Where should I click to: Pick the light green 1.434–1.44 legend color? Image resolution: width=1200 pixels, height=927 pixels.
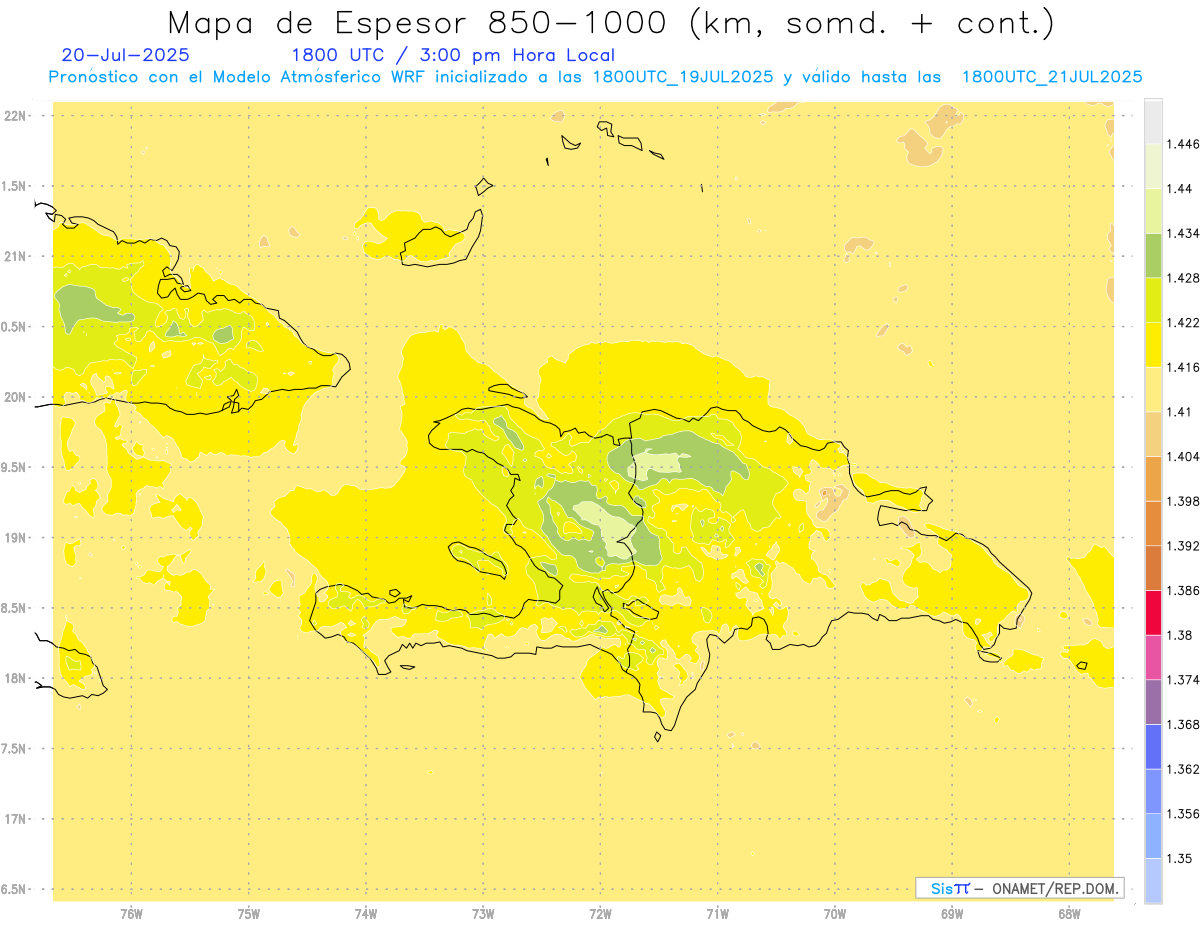pyautogui.click(x=1153, y=211)
